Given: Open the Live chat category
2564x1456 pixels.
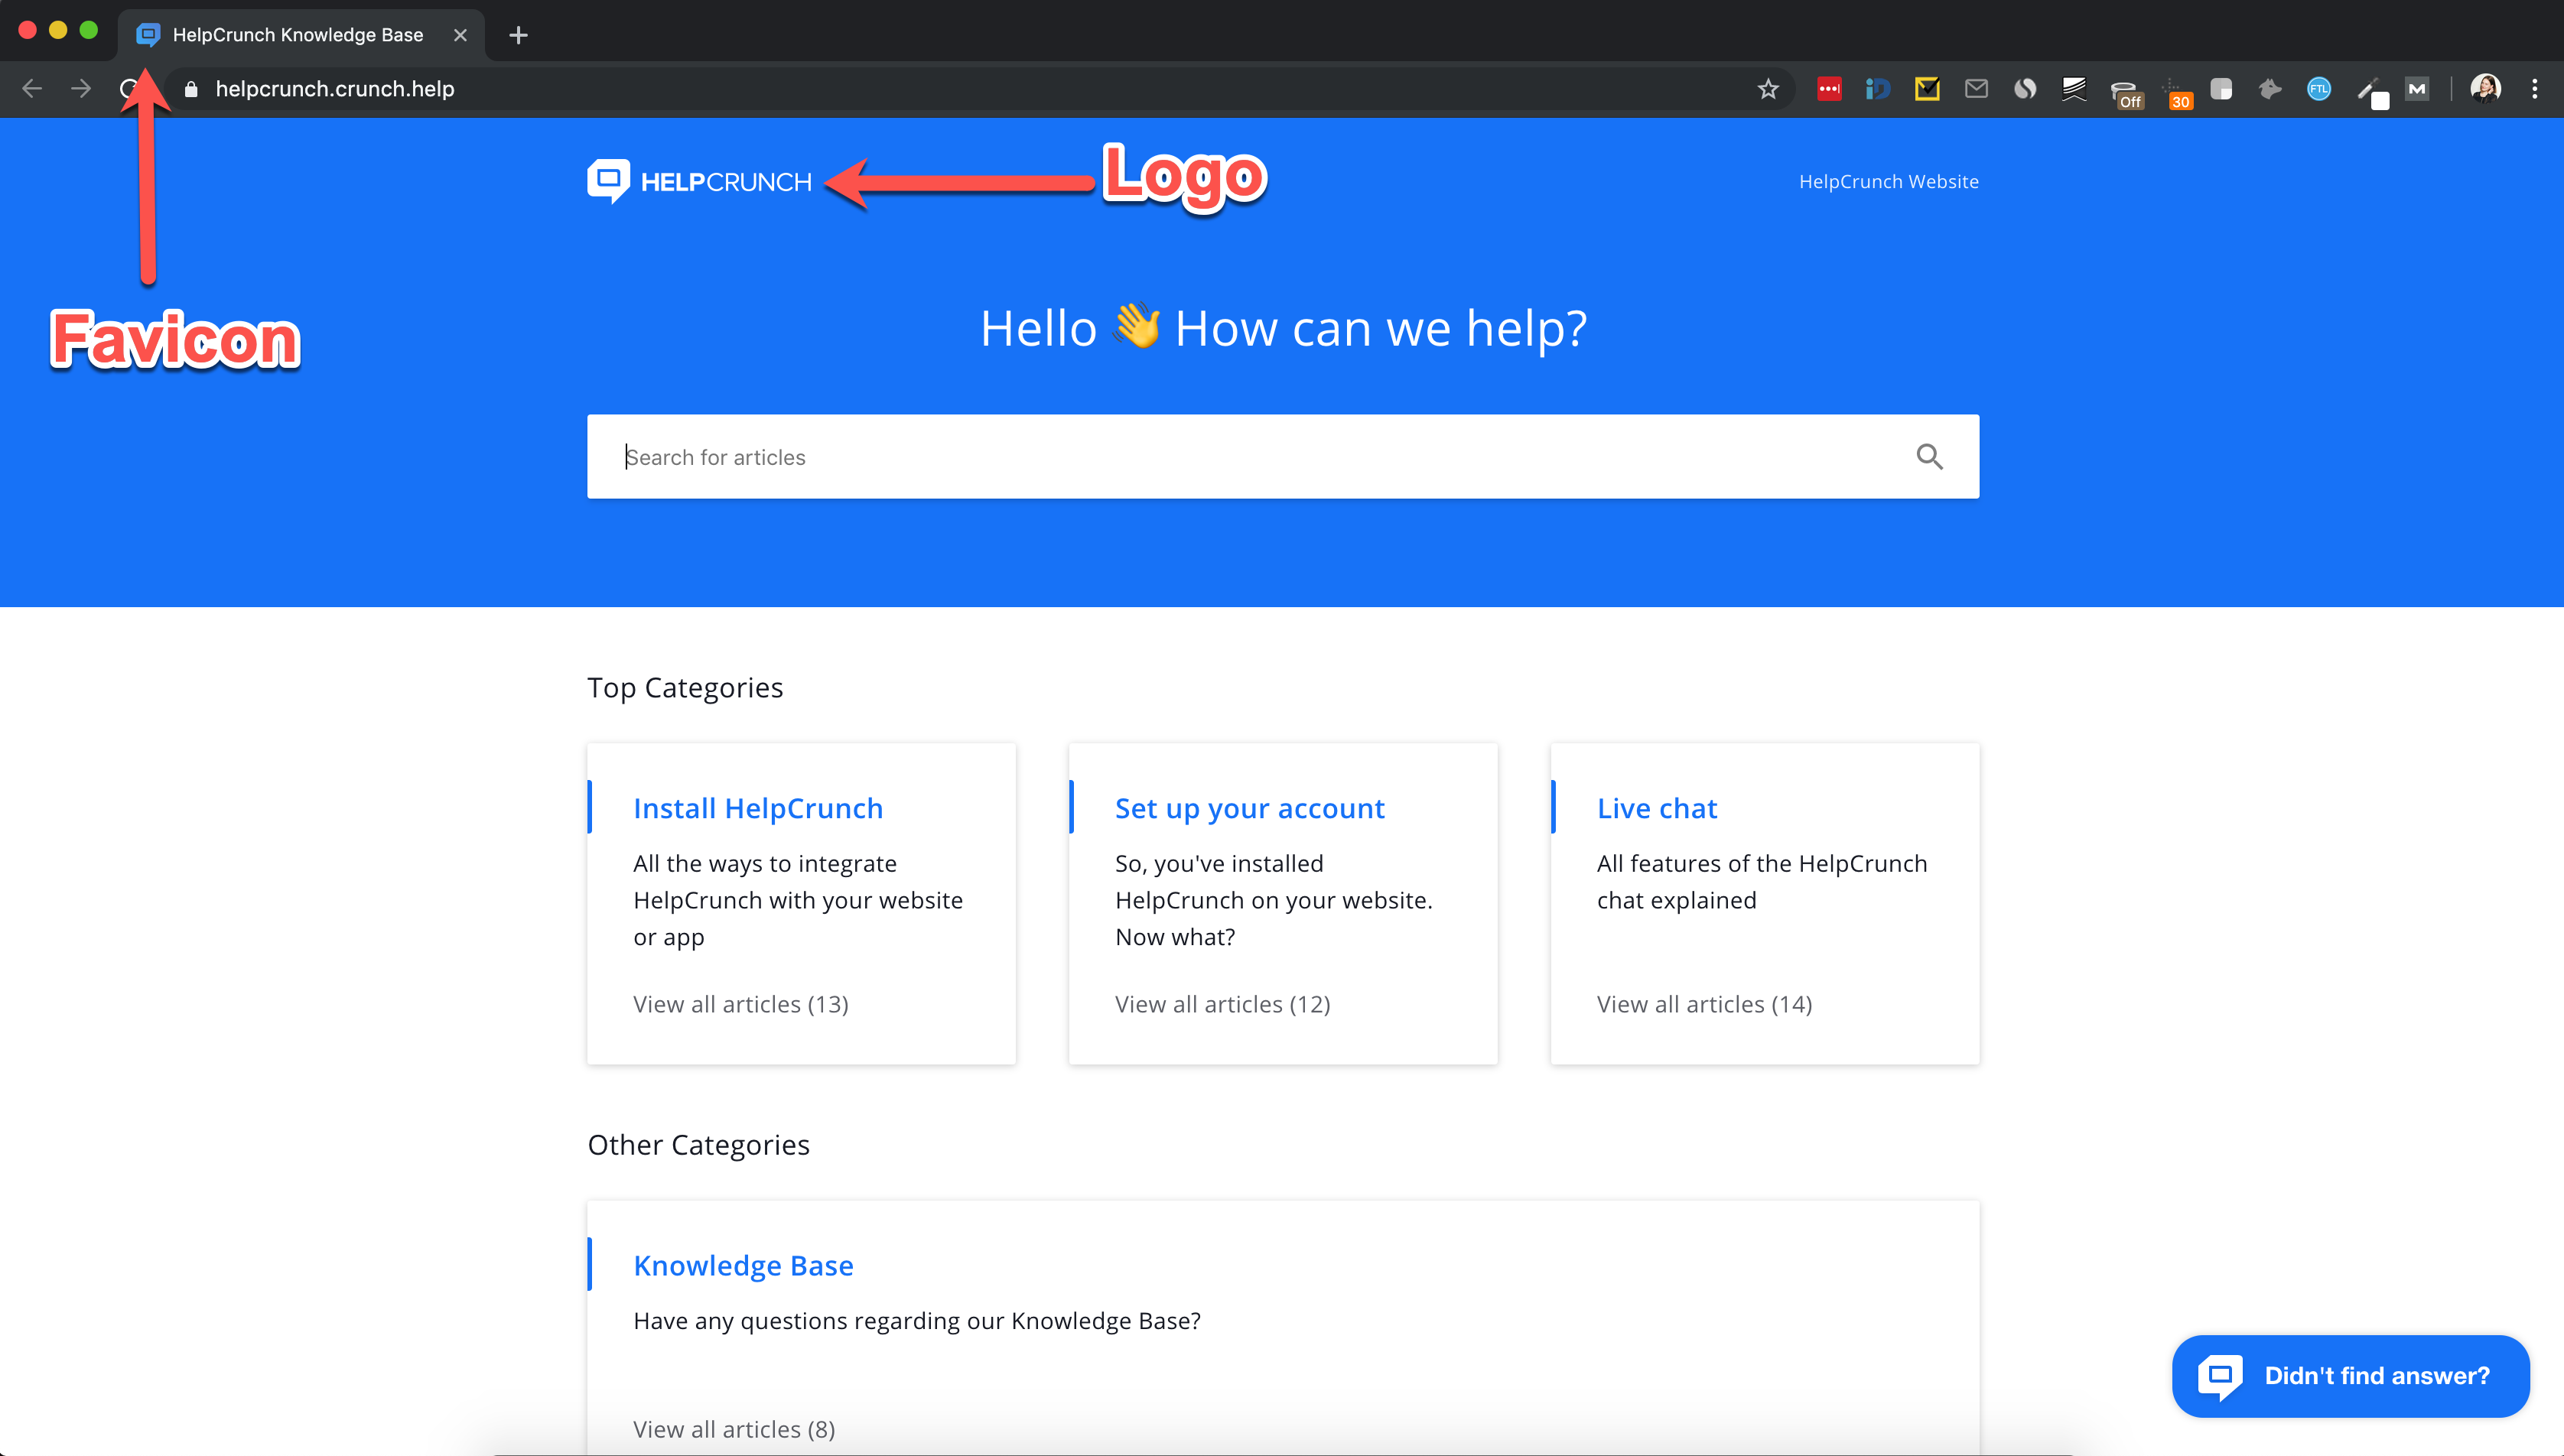Looking at the screenshot, I should pyautogui.click(x=1656, y=808).
